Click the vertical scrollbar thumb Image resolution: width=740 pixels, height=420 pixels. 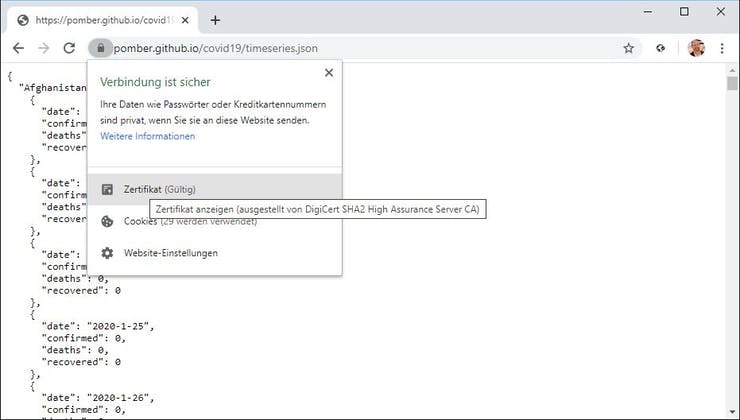click(x=732, y=85)
